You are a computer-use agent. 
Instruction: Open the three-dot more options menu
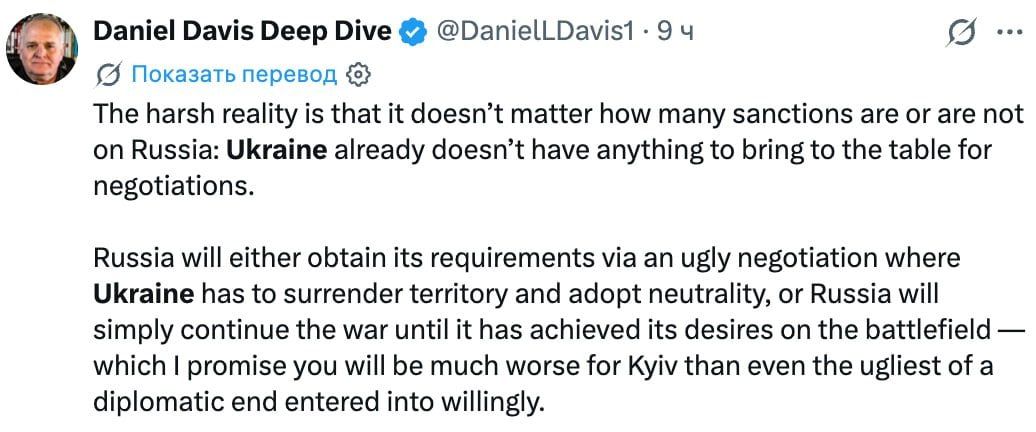(1009, 31)
